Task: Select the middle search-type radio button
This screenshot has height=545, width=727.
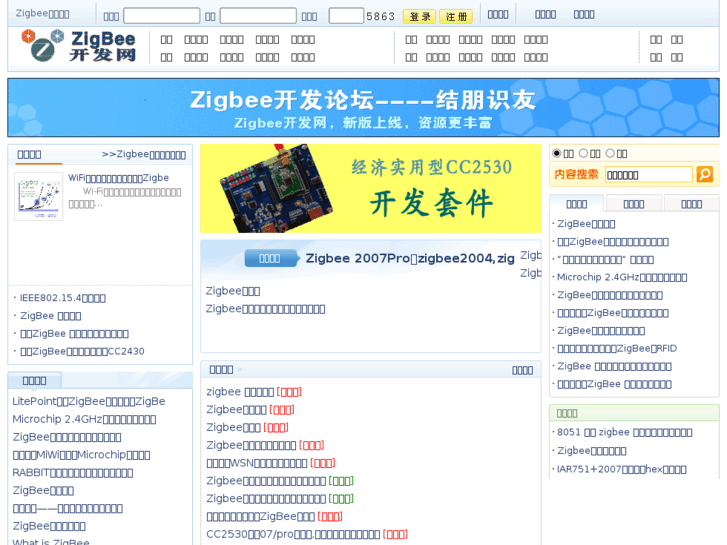Action: (x=584, y=153)
